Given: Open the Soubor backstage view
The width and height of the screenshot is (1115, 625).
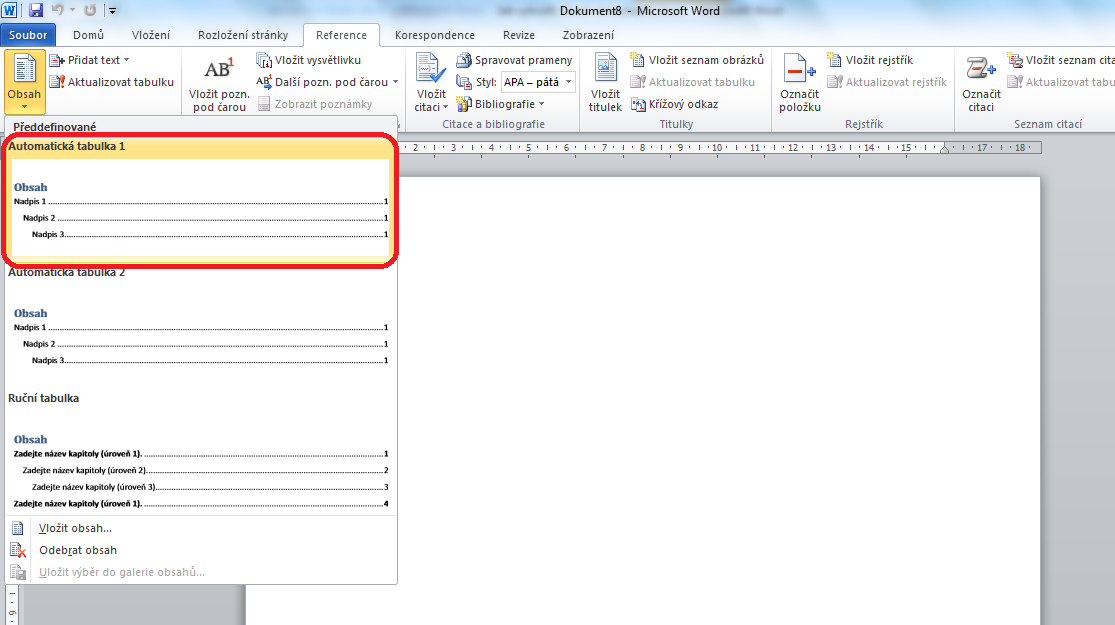Looking at the screenshot, I should click(x=27, y=34).
